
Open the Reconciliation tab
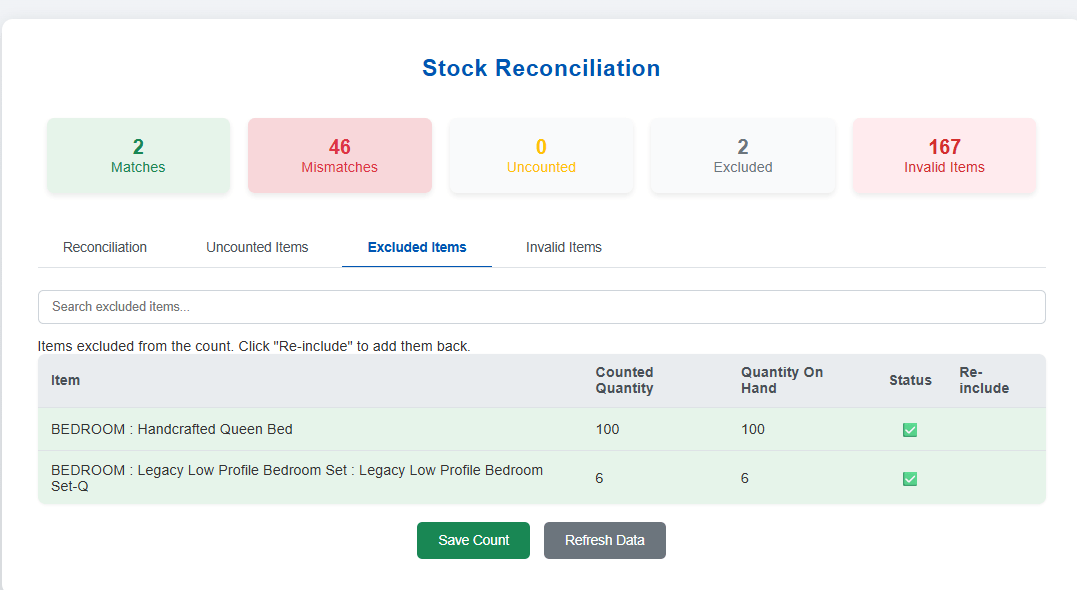pos(105,247)
